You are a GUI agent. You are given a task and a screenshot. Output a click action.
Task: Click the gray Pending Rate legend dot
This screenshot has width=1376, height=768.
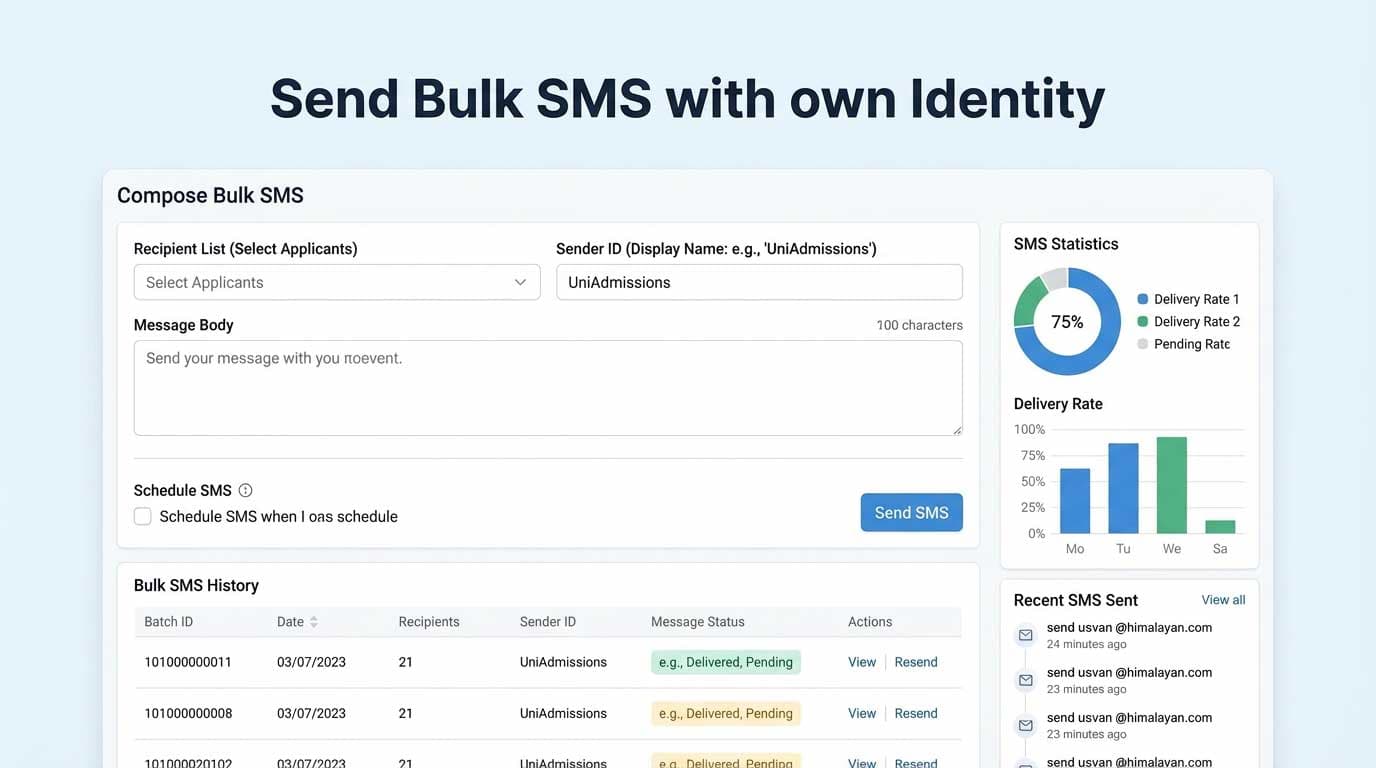[x=1142, y=343]
